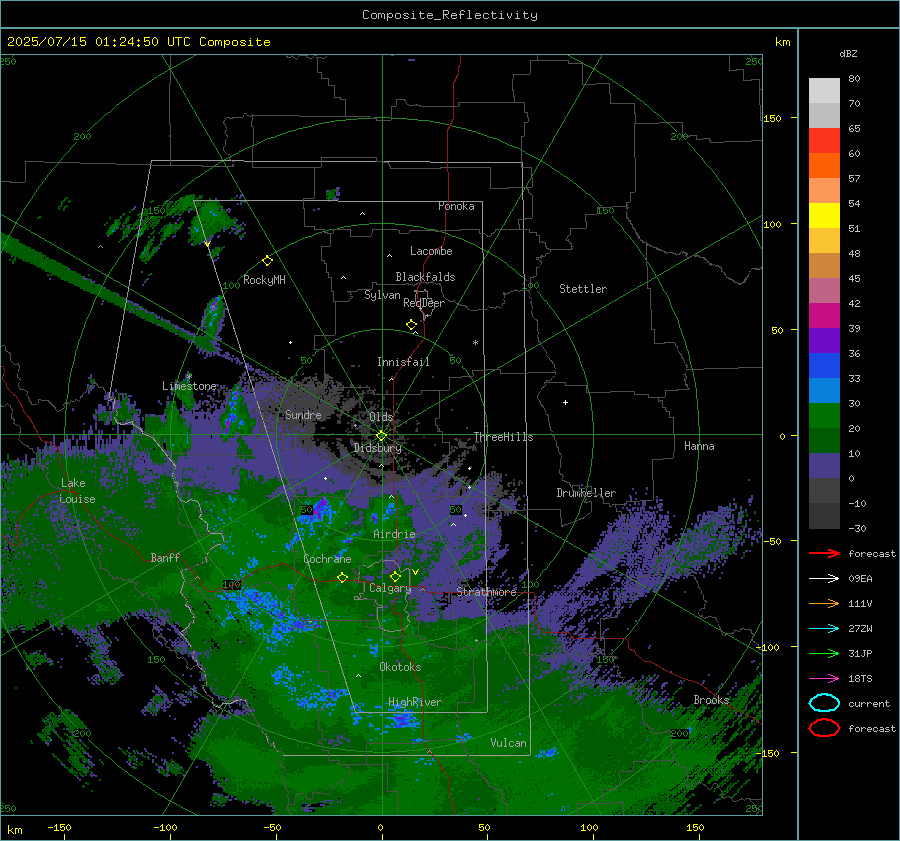Click the green 31JP arrow legend icon
Viewport: 900px width, 841px height.
pyautogui.click(x=824, y=653)
